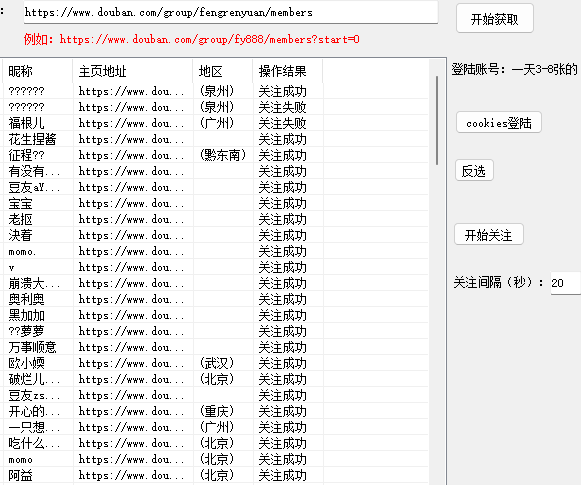
Task: Select the row named 征程??
Action: coord(215,155)
